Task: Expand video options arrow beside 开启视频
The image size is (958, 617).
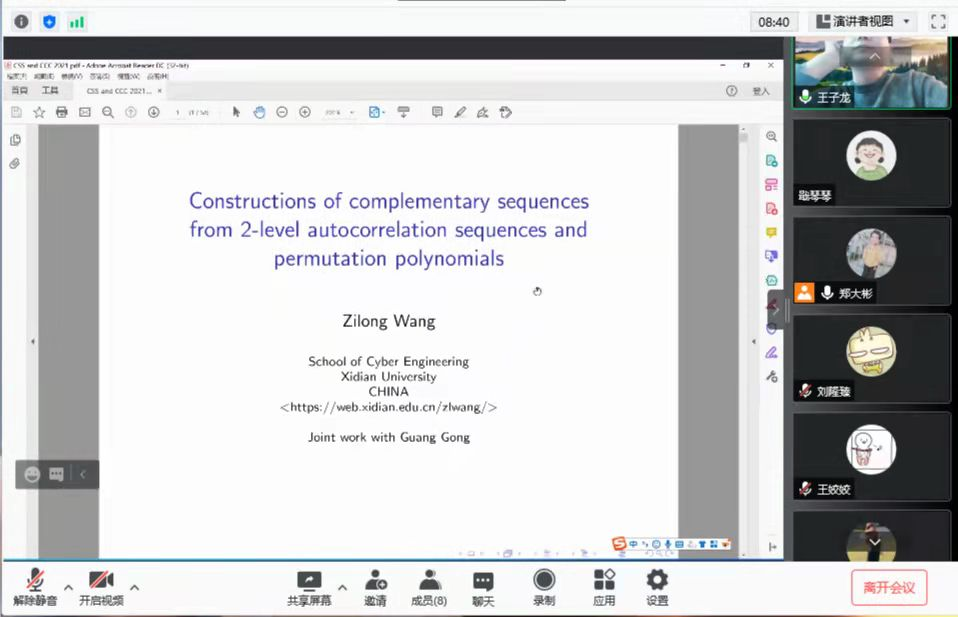Action: coord(134,587)
